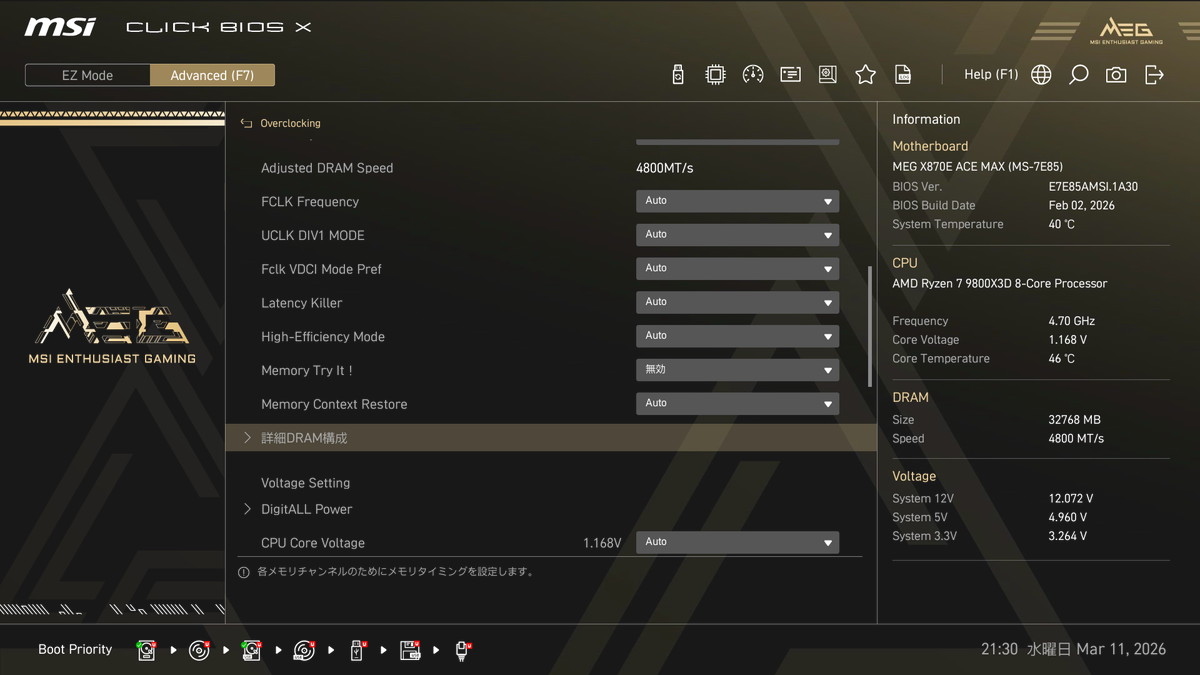Click the favorites star icon

tap(865, 75)
